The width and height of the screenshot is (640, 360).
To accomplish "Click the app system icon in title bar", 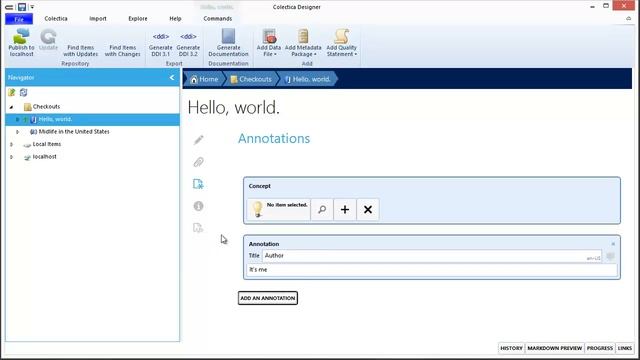I will 9,7.
